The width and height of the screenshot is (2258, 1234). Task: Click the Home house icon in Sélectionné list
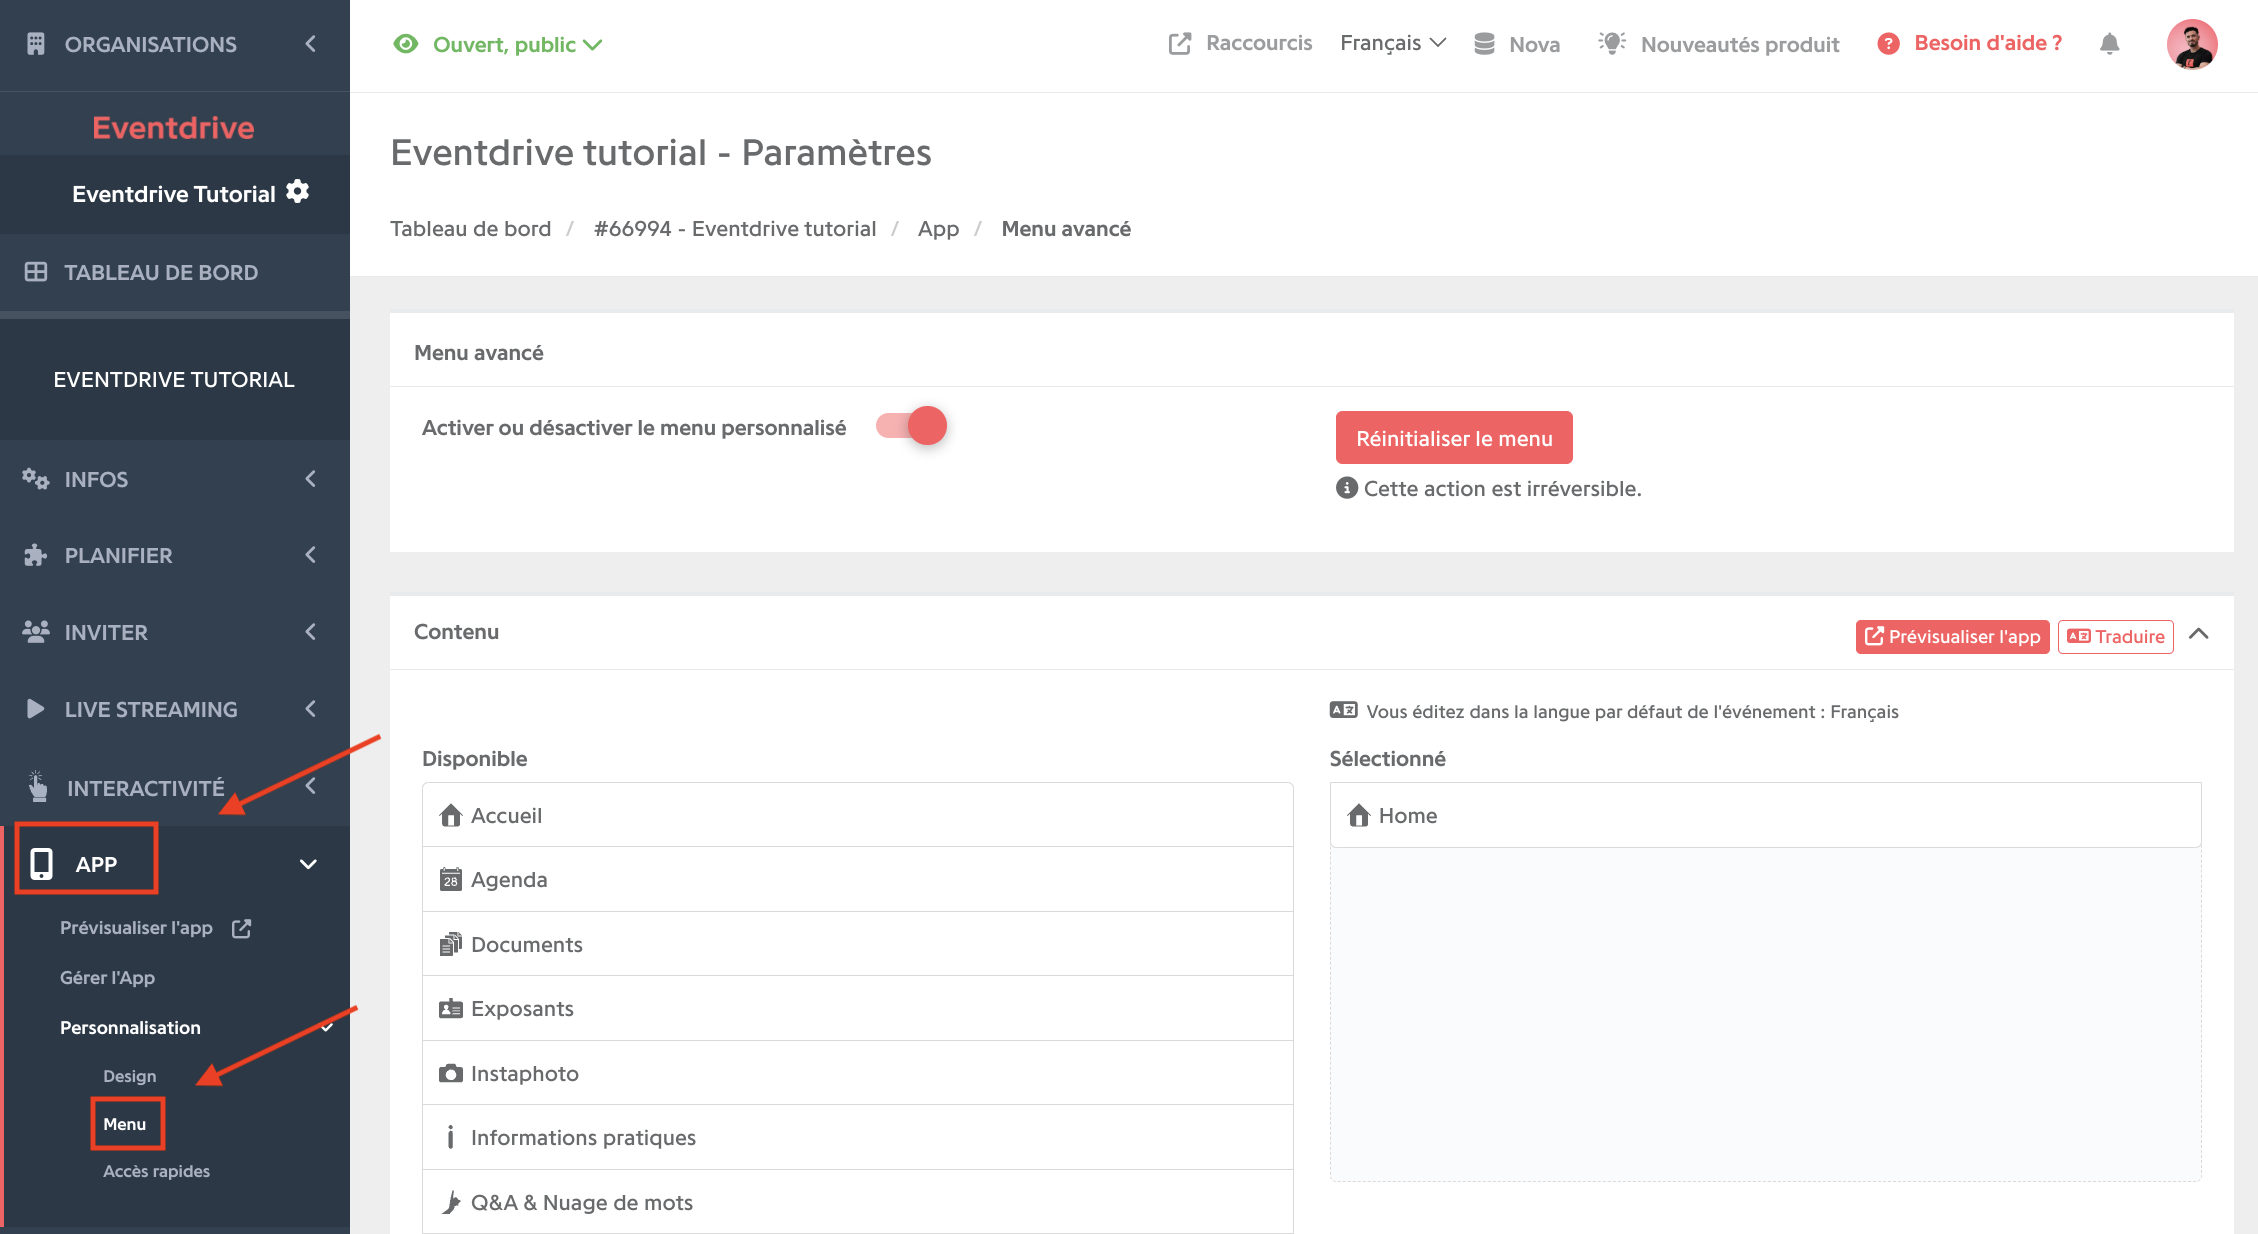[1359, 815]
